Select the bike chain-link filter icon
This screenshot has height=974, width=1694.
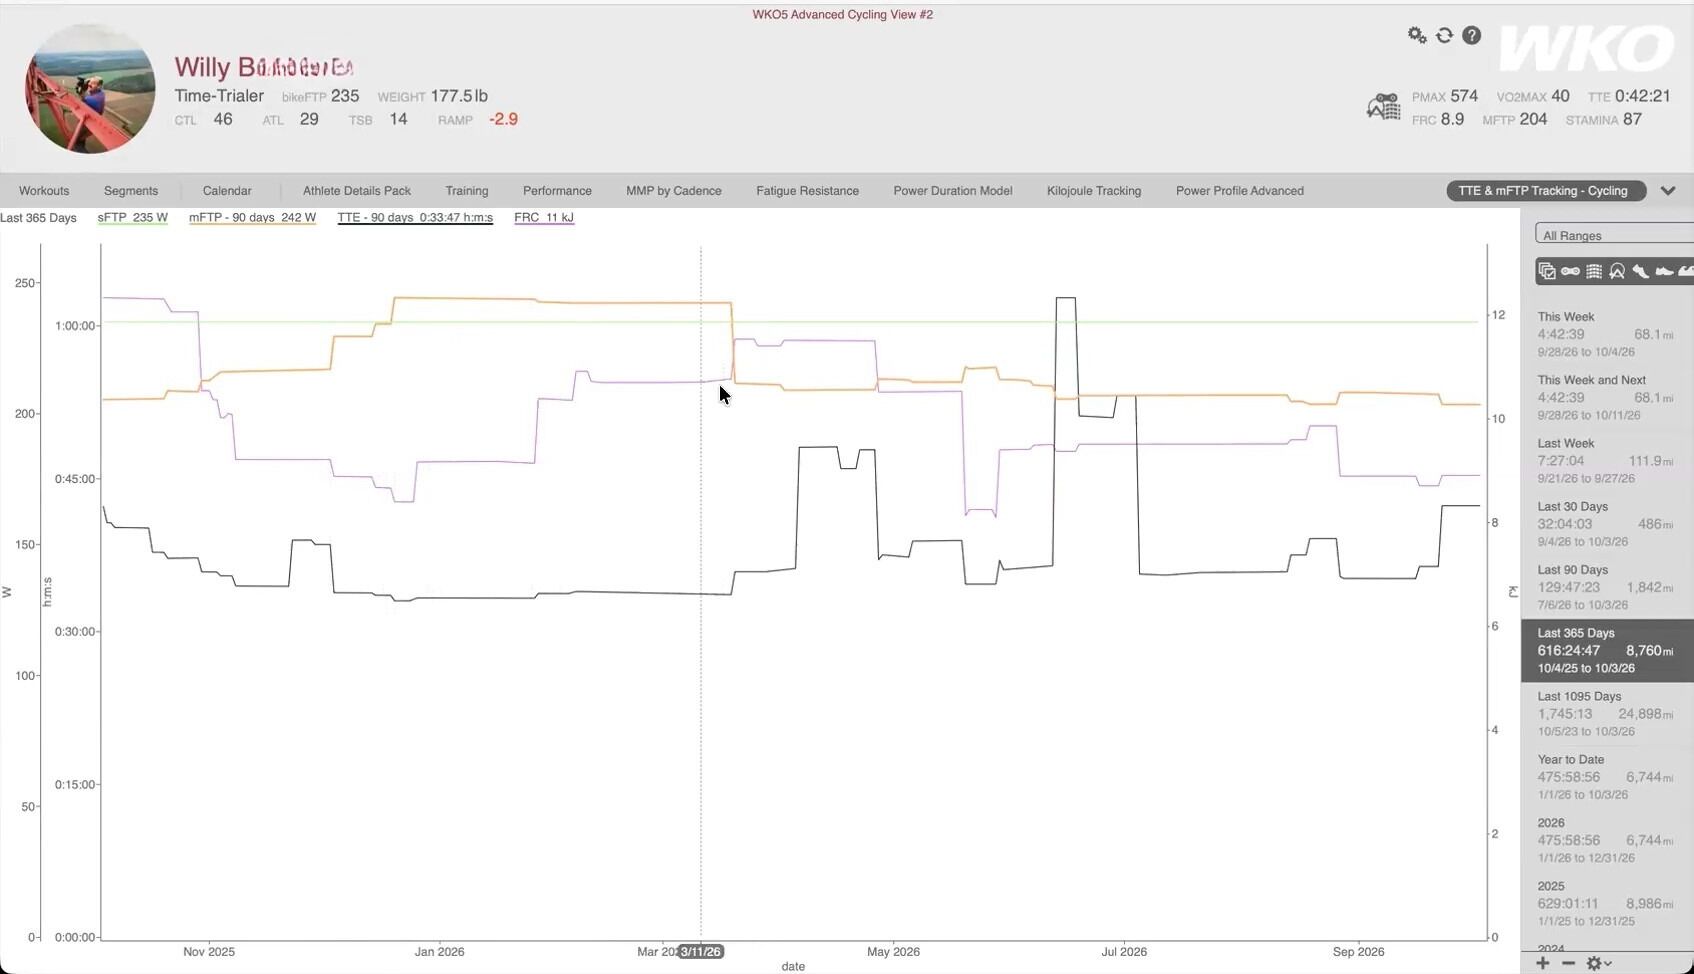1570,271
